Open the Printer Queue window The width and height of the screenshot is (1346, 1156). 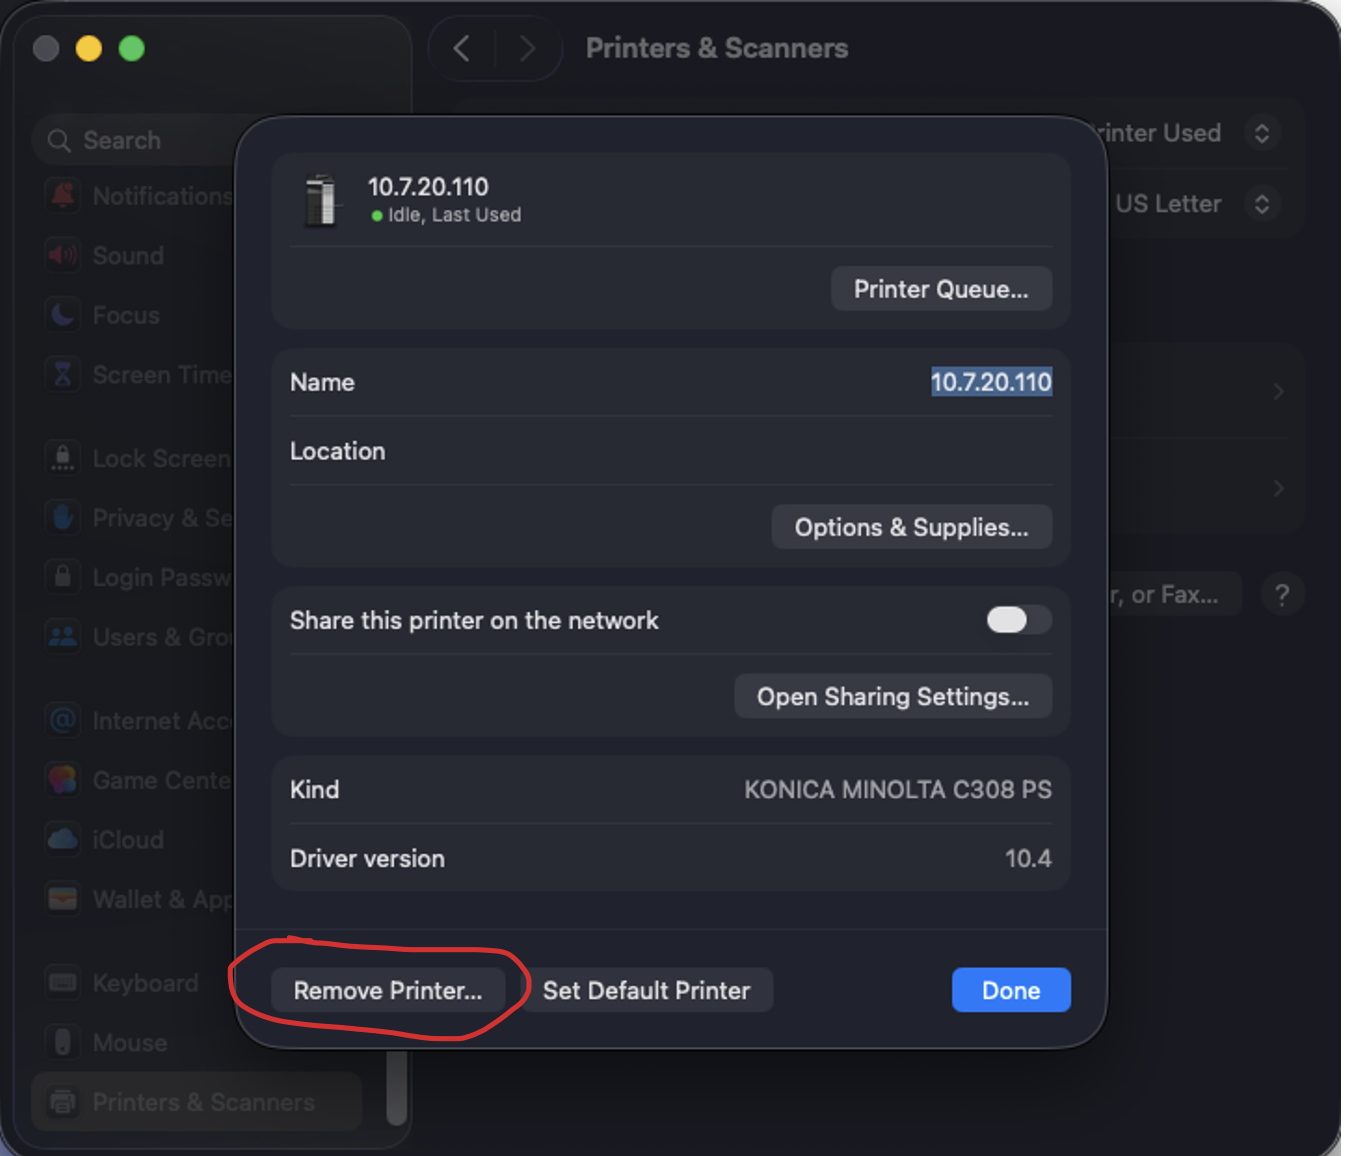coord(940,289)
